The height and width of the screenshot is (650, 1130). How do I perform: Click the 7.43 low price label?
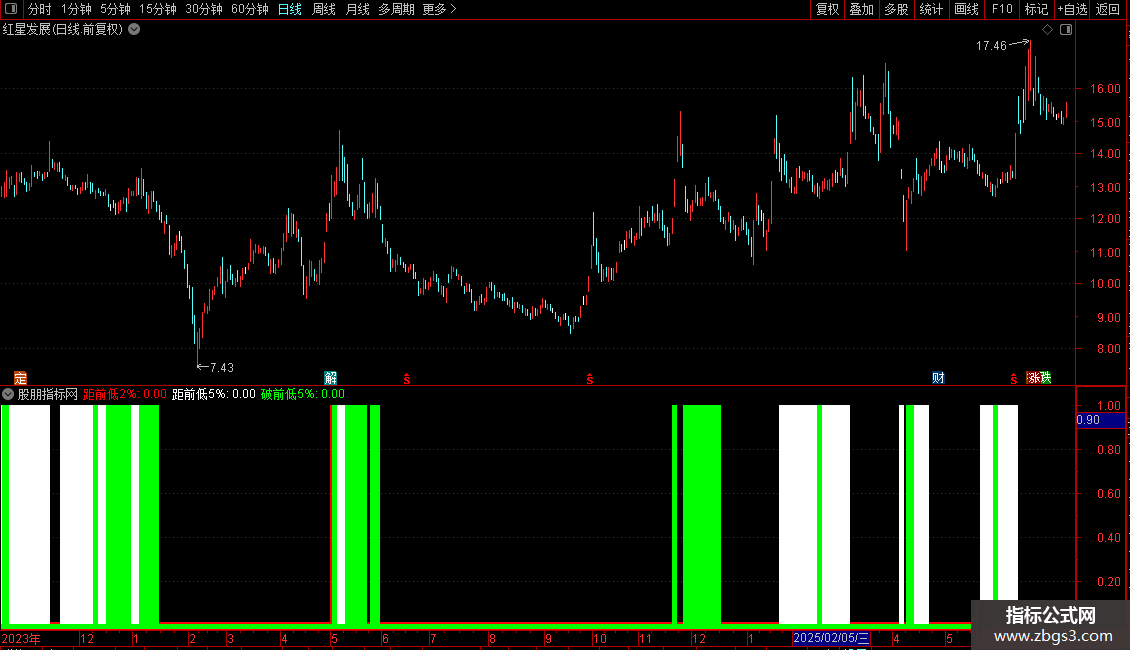tap(221, 368)
